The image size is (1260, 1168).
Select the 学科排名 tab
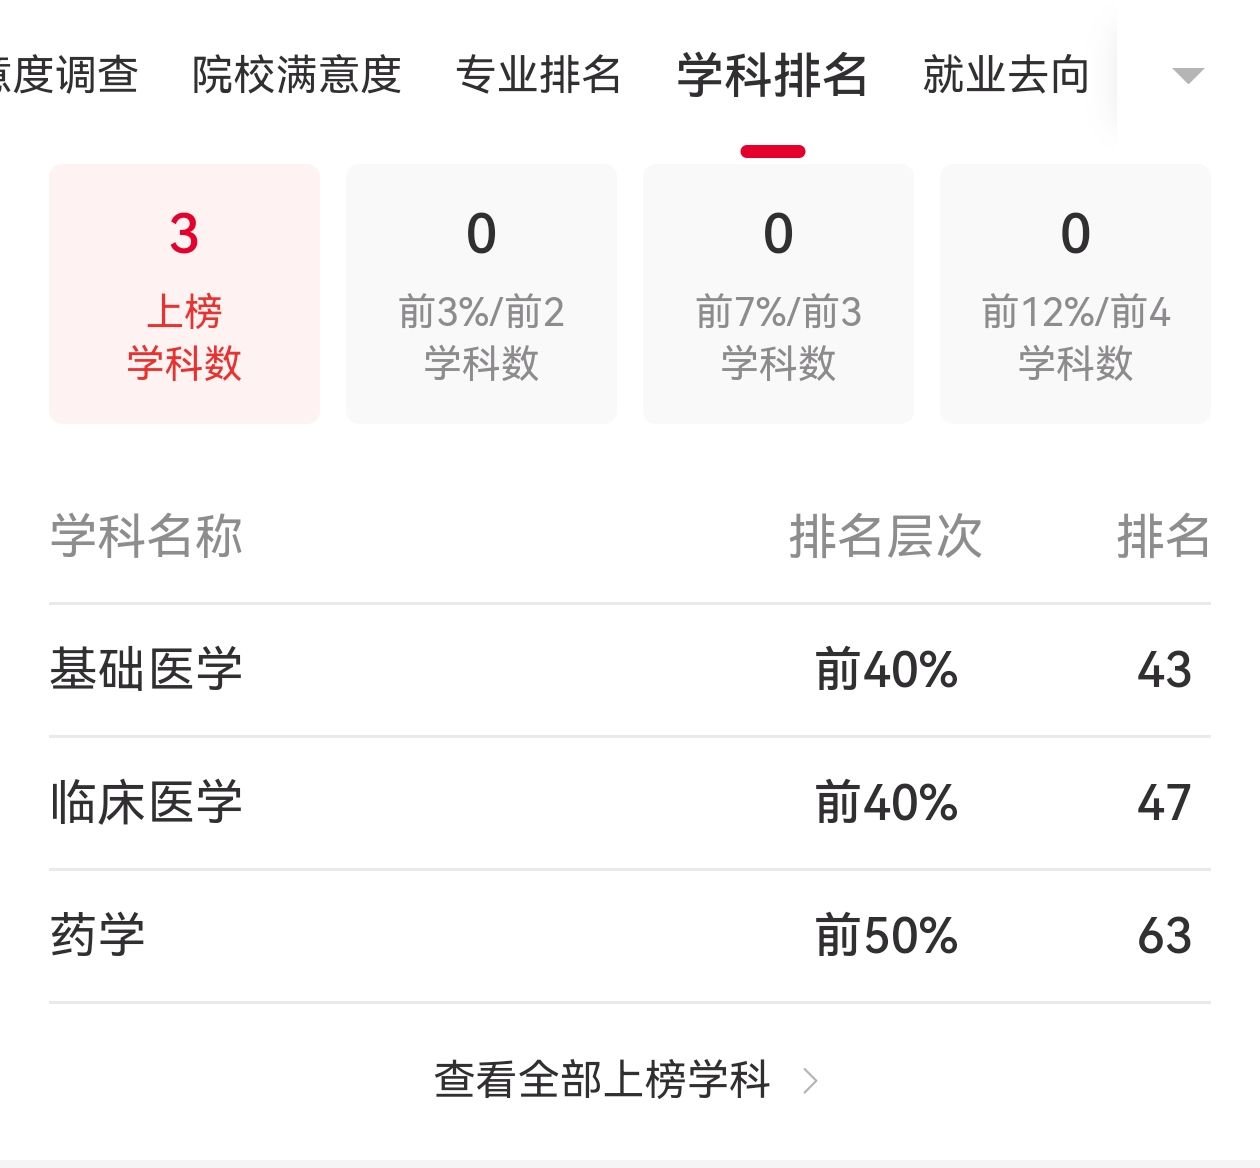[x=772, y=76]
